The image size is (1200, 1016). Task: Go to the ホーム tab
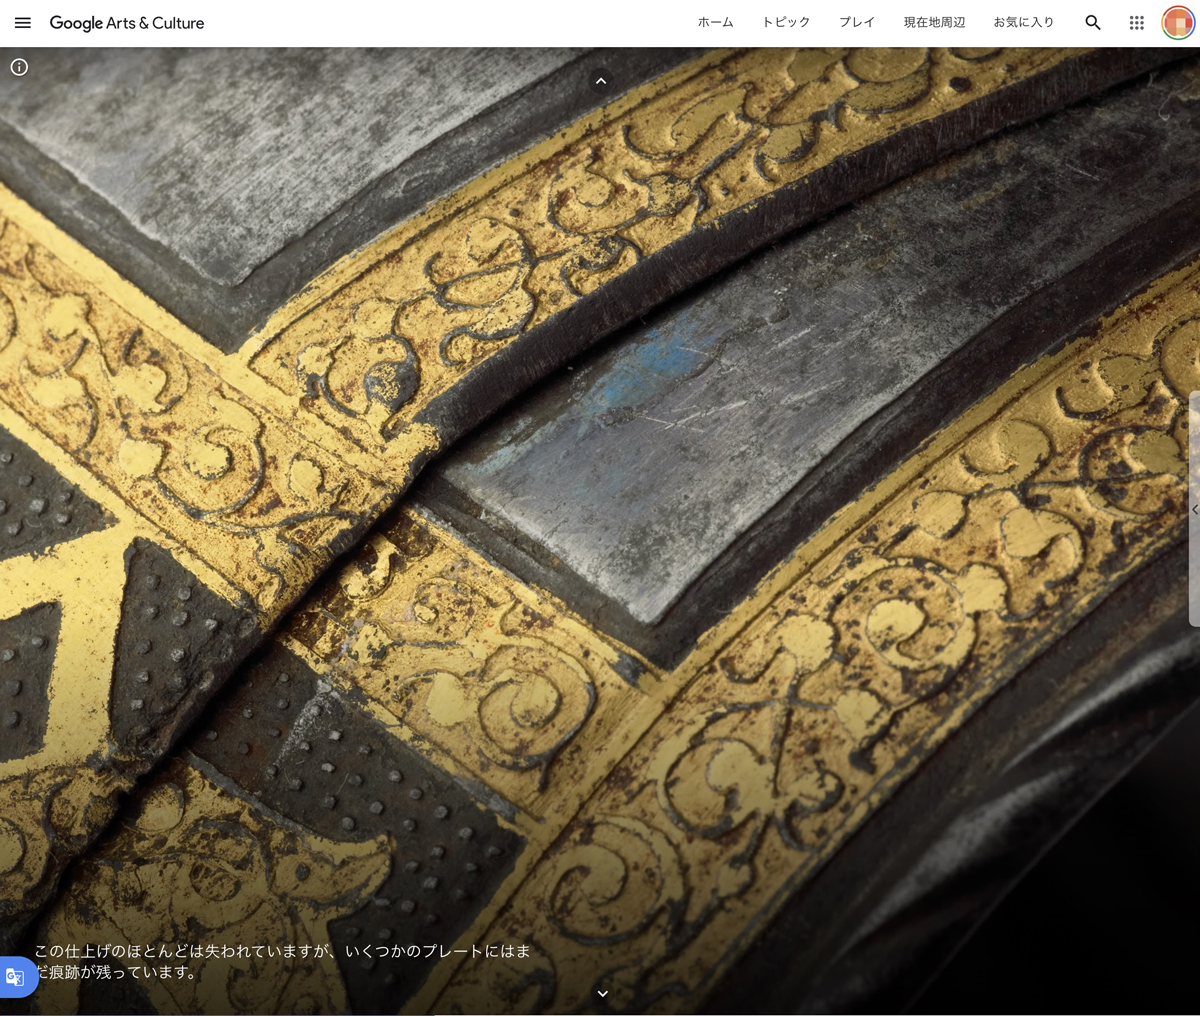coord(715,22)
